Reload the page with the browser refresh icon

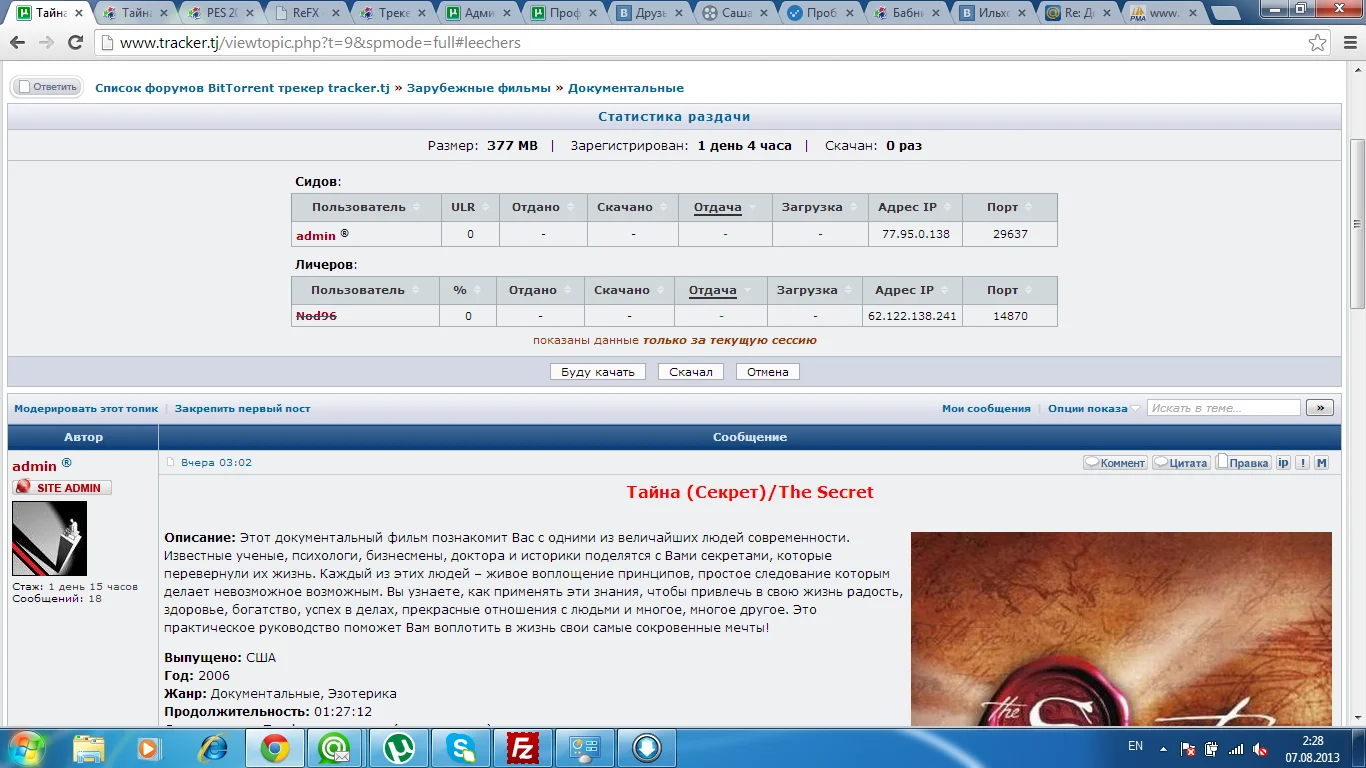(x=75, y=43)
